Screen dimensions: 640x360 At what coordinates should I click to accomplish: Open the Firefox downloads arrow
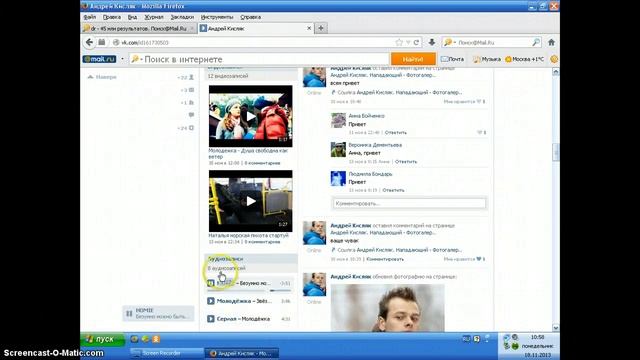coord(432,42)
